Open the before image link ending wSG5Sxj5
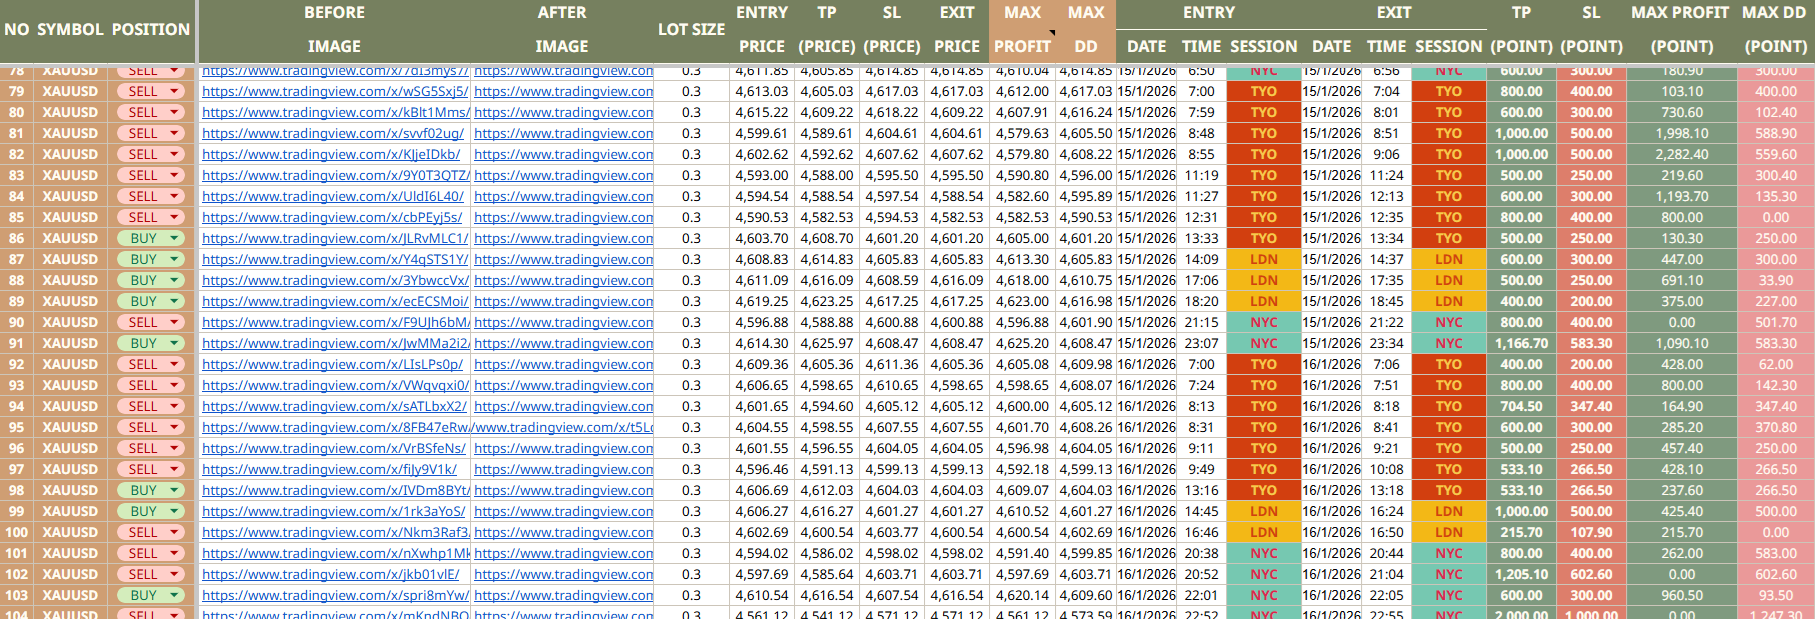This screenshot has height=619, width=1815. point(335,91)
